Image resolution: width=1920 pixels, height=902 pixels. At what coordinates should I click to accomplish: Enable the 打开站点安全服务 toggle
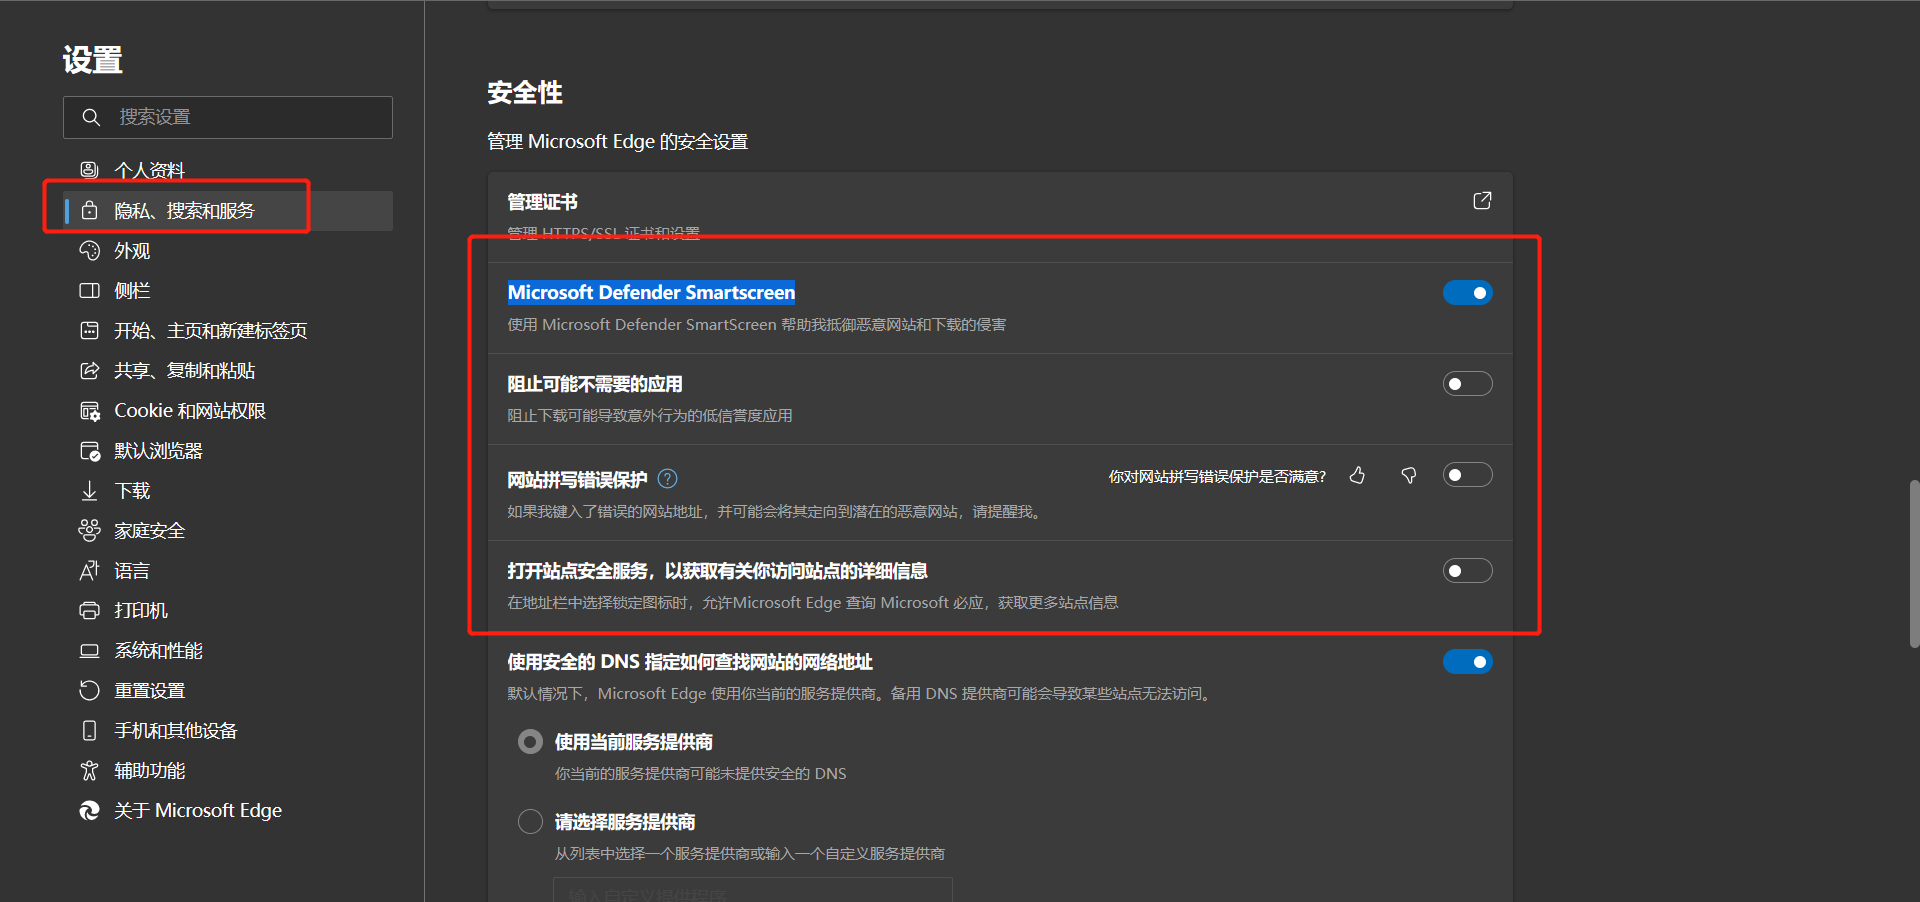(1467, 571)
